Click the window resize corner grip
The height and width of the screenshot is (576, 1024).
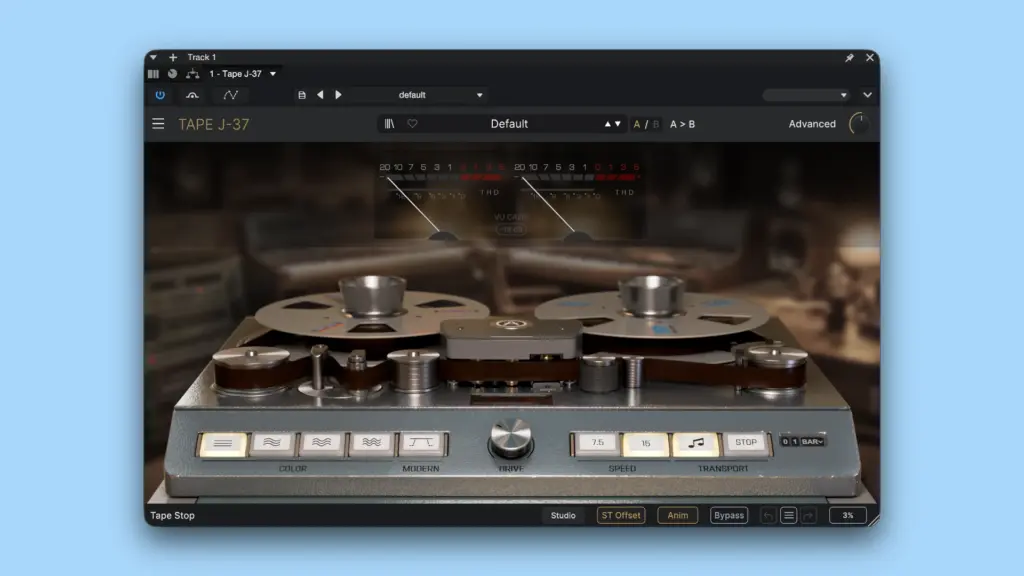874,520
